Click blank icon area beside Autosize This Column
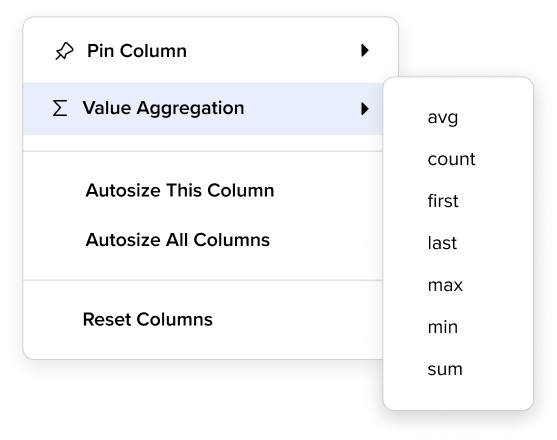The height and width of the screenshot is (440, 557). click(60, 190)
